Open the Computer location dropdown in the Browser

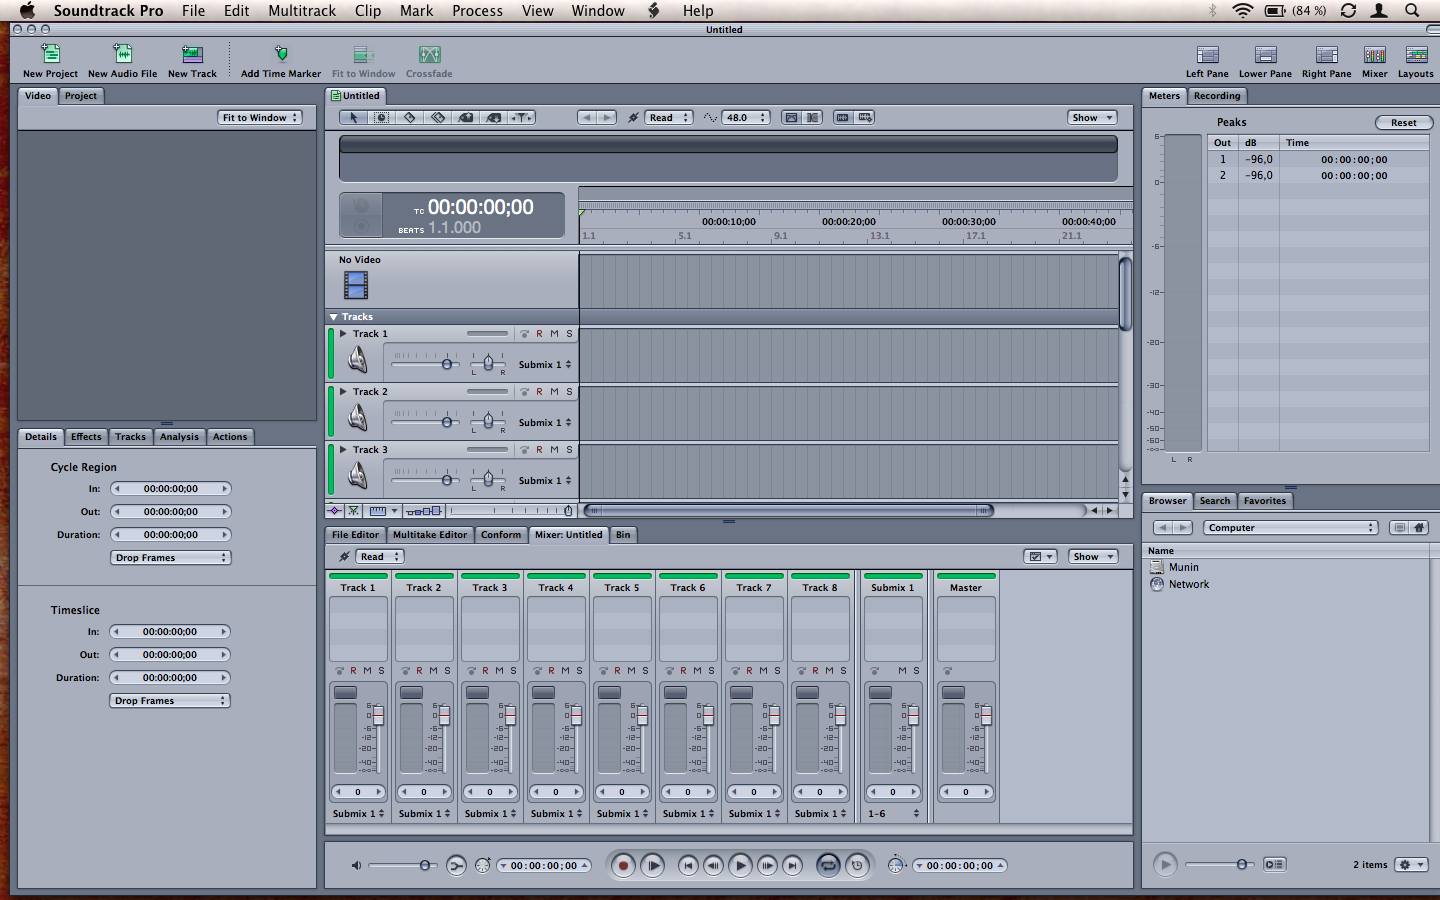click(x=1291, y=528)
